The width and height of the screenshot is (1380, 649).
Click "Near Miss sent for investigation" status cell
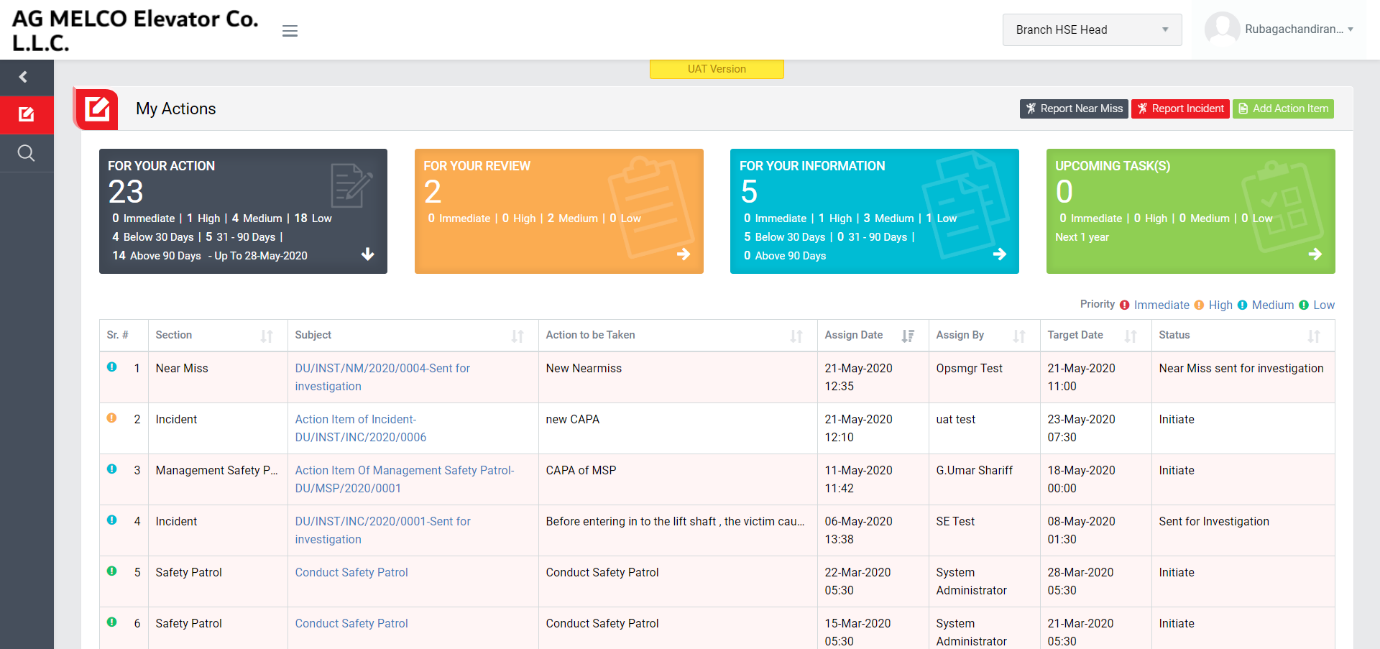1241,368
